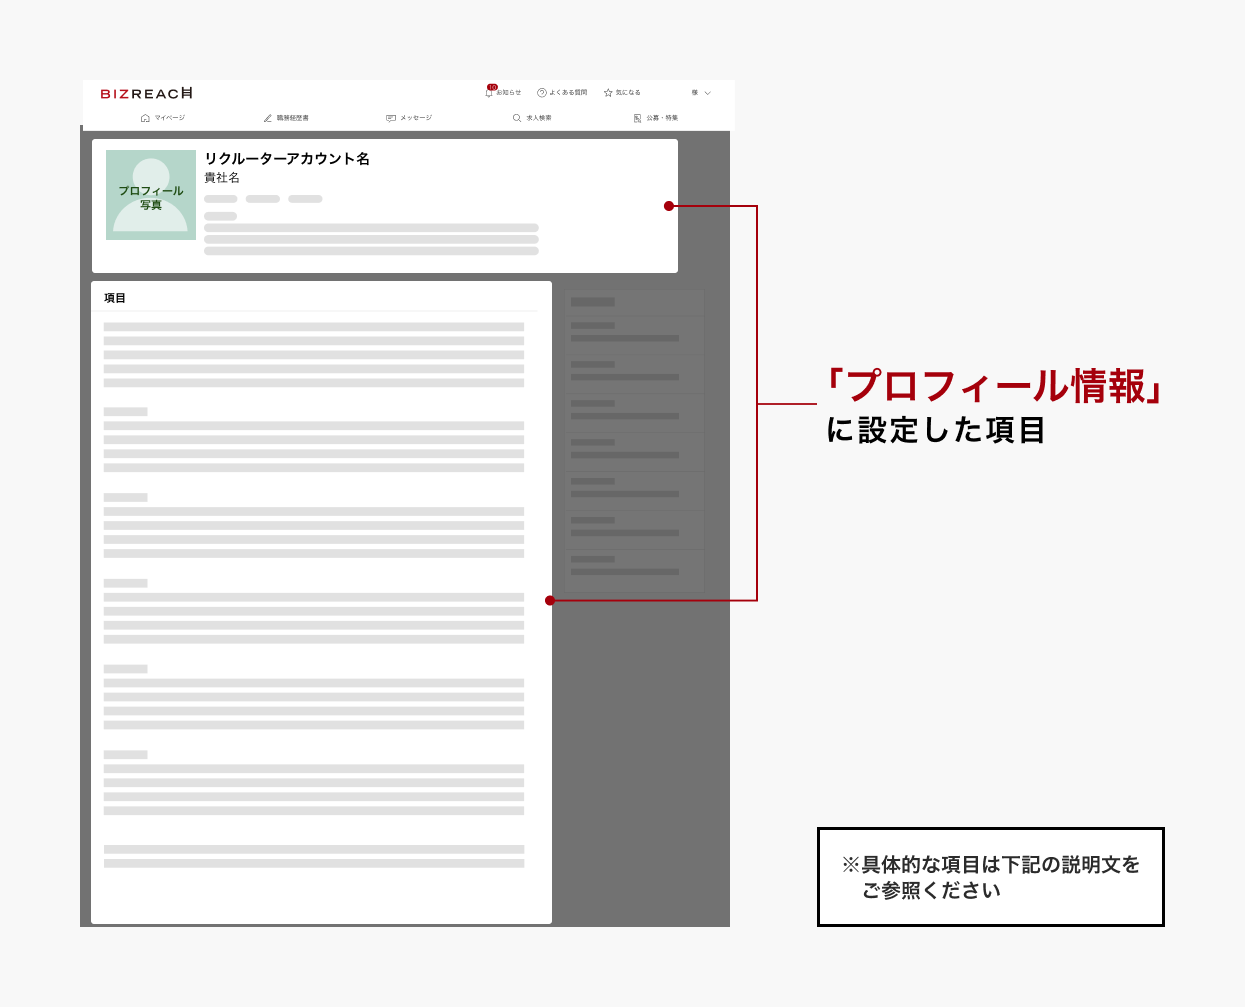
Task: Click the プロフィール写真 profile thumbnail
Action: (151, 195)
